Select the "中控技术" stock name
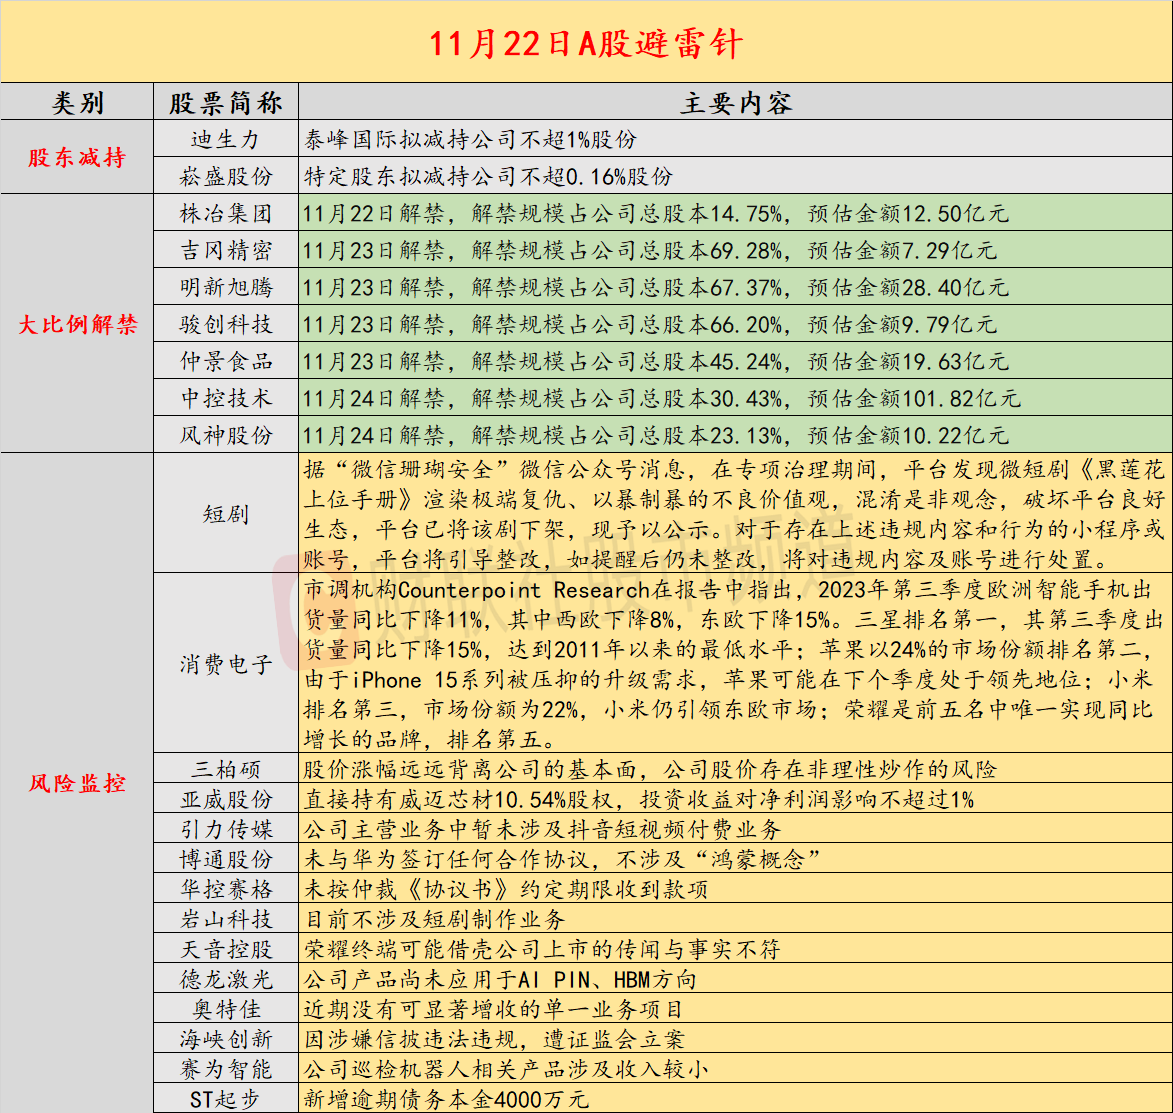The height and width of the screenshot is (1113, 1173). click(226, 398)
